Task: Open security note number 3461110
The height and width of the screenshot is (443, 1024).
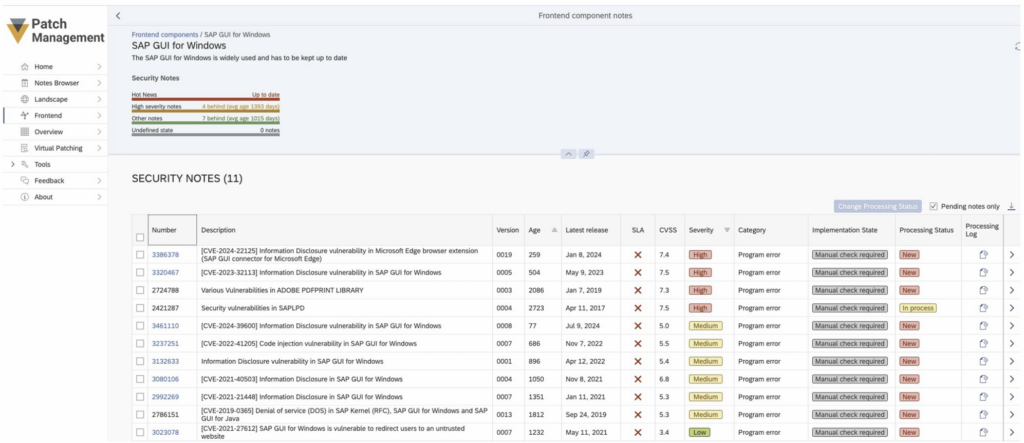Action: click(x=165, y=326)
